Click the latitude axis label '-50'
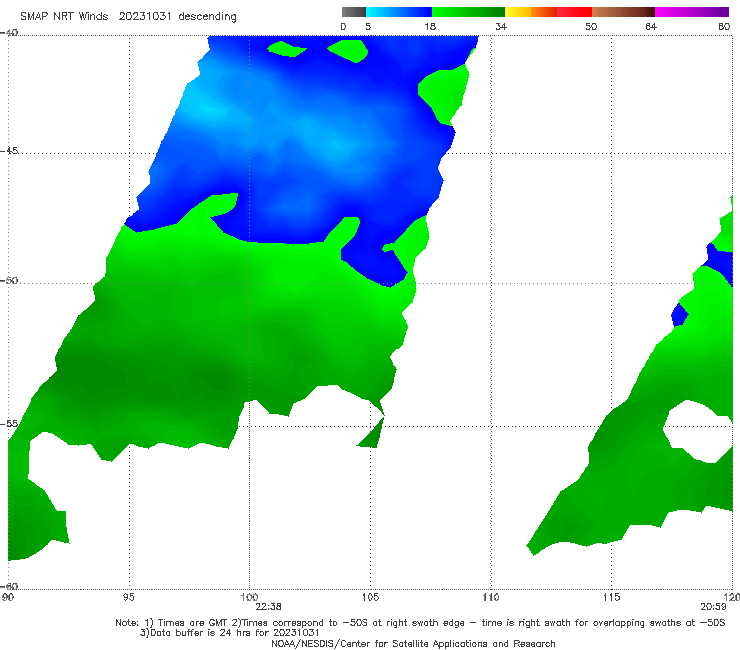The width and height of the screenshot is (740, 650). [x=9, y=281]
